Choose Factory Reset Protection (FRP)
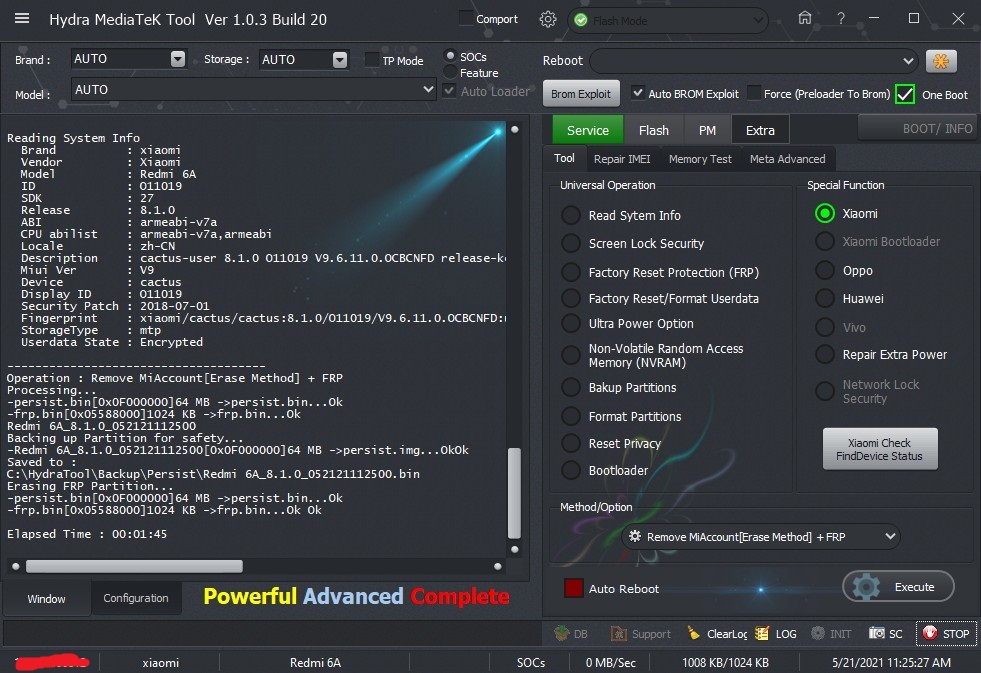This screenshot has width=981, height=673. (571, 272)
